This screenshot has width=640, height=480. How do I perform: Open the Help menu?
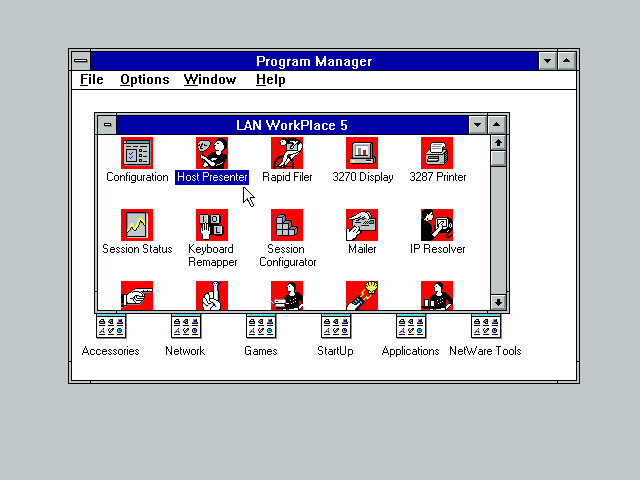click(x=270, y=80)
